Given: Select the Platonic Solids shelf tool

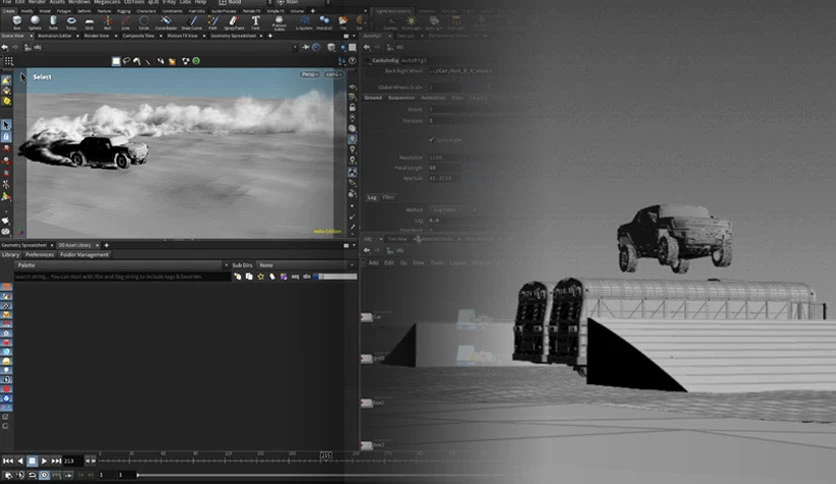Looking at the screenshot, I should tap(279, 22).
